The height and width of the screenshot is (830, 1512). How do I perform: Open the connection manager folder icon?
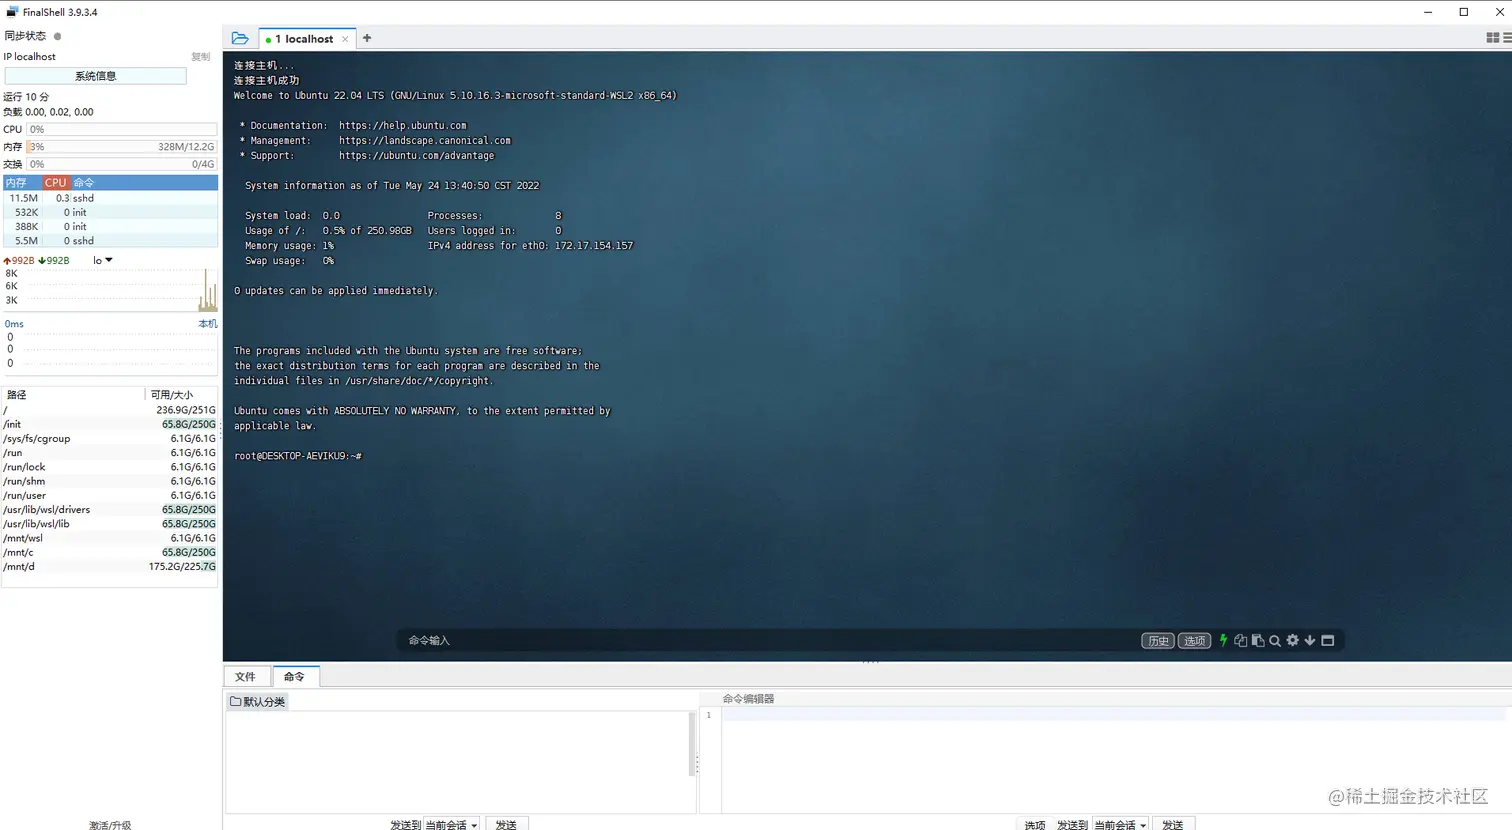tap(240, 38)
